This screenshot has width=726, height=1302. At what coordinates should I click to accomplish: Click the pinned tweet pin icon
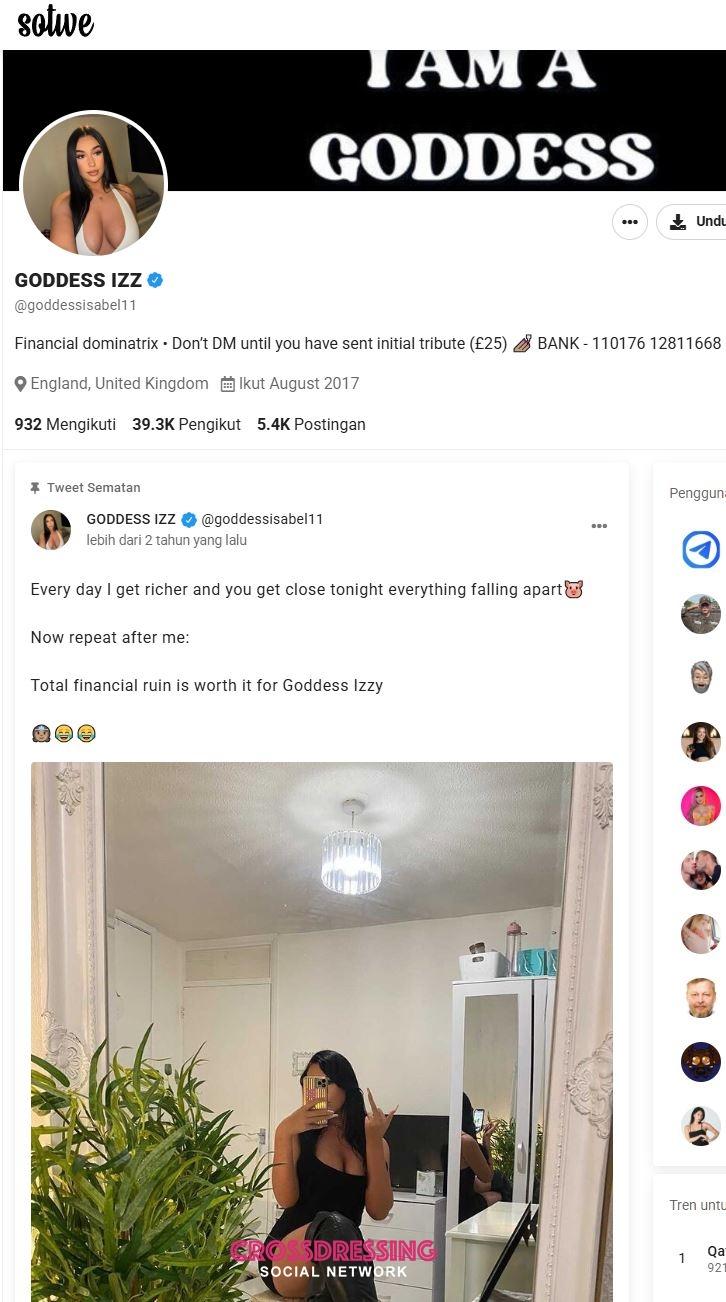[x=35, y=488]
